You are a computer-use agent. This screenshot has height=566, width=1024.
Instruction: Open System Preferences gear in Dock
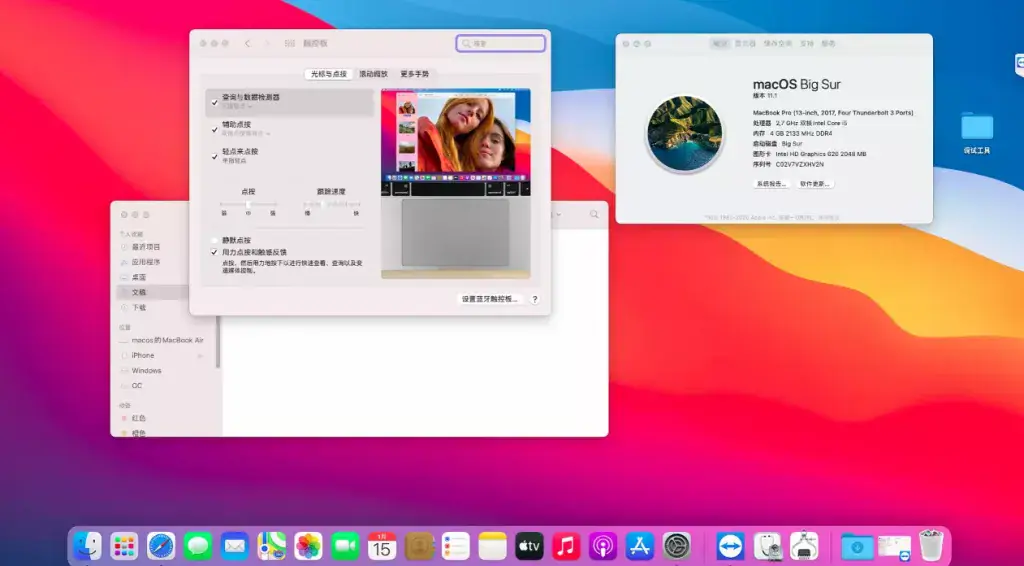(677, 546)
